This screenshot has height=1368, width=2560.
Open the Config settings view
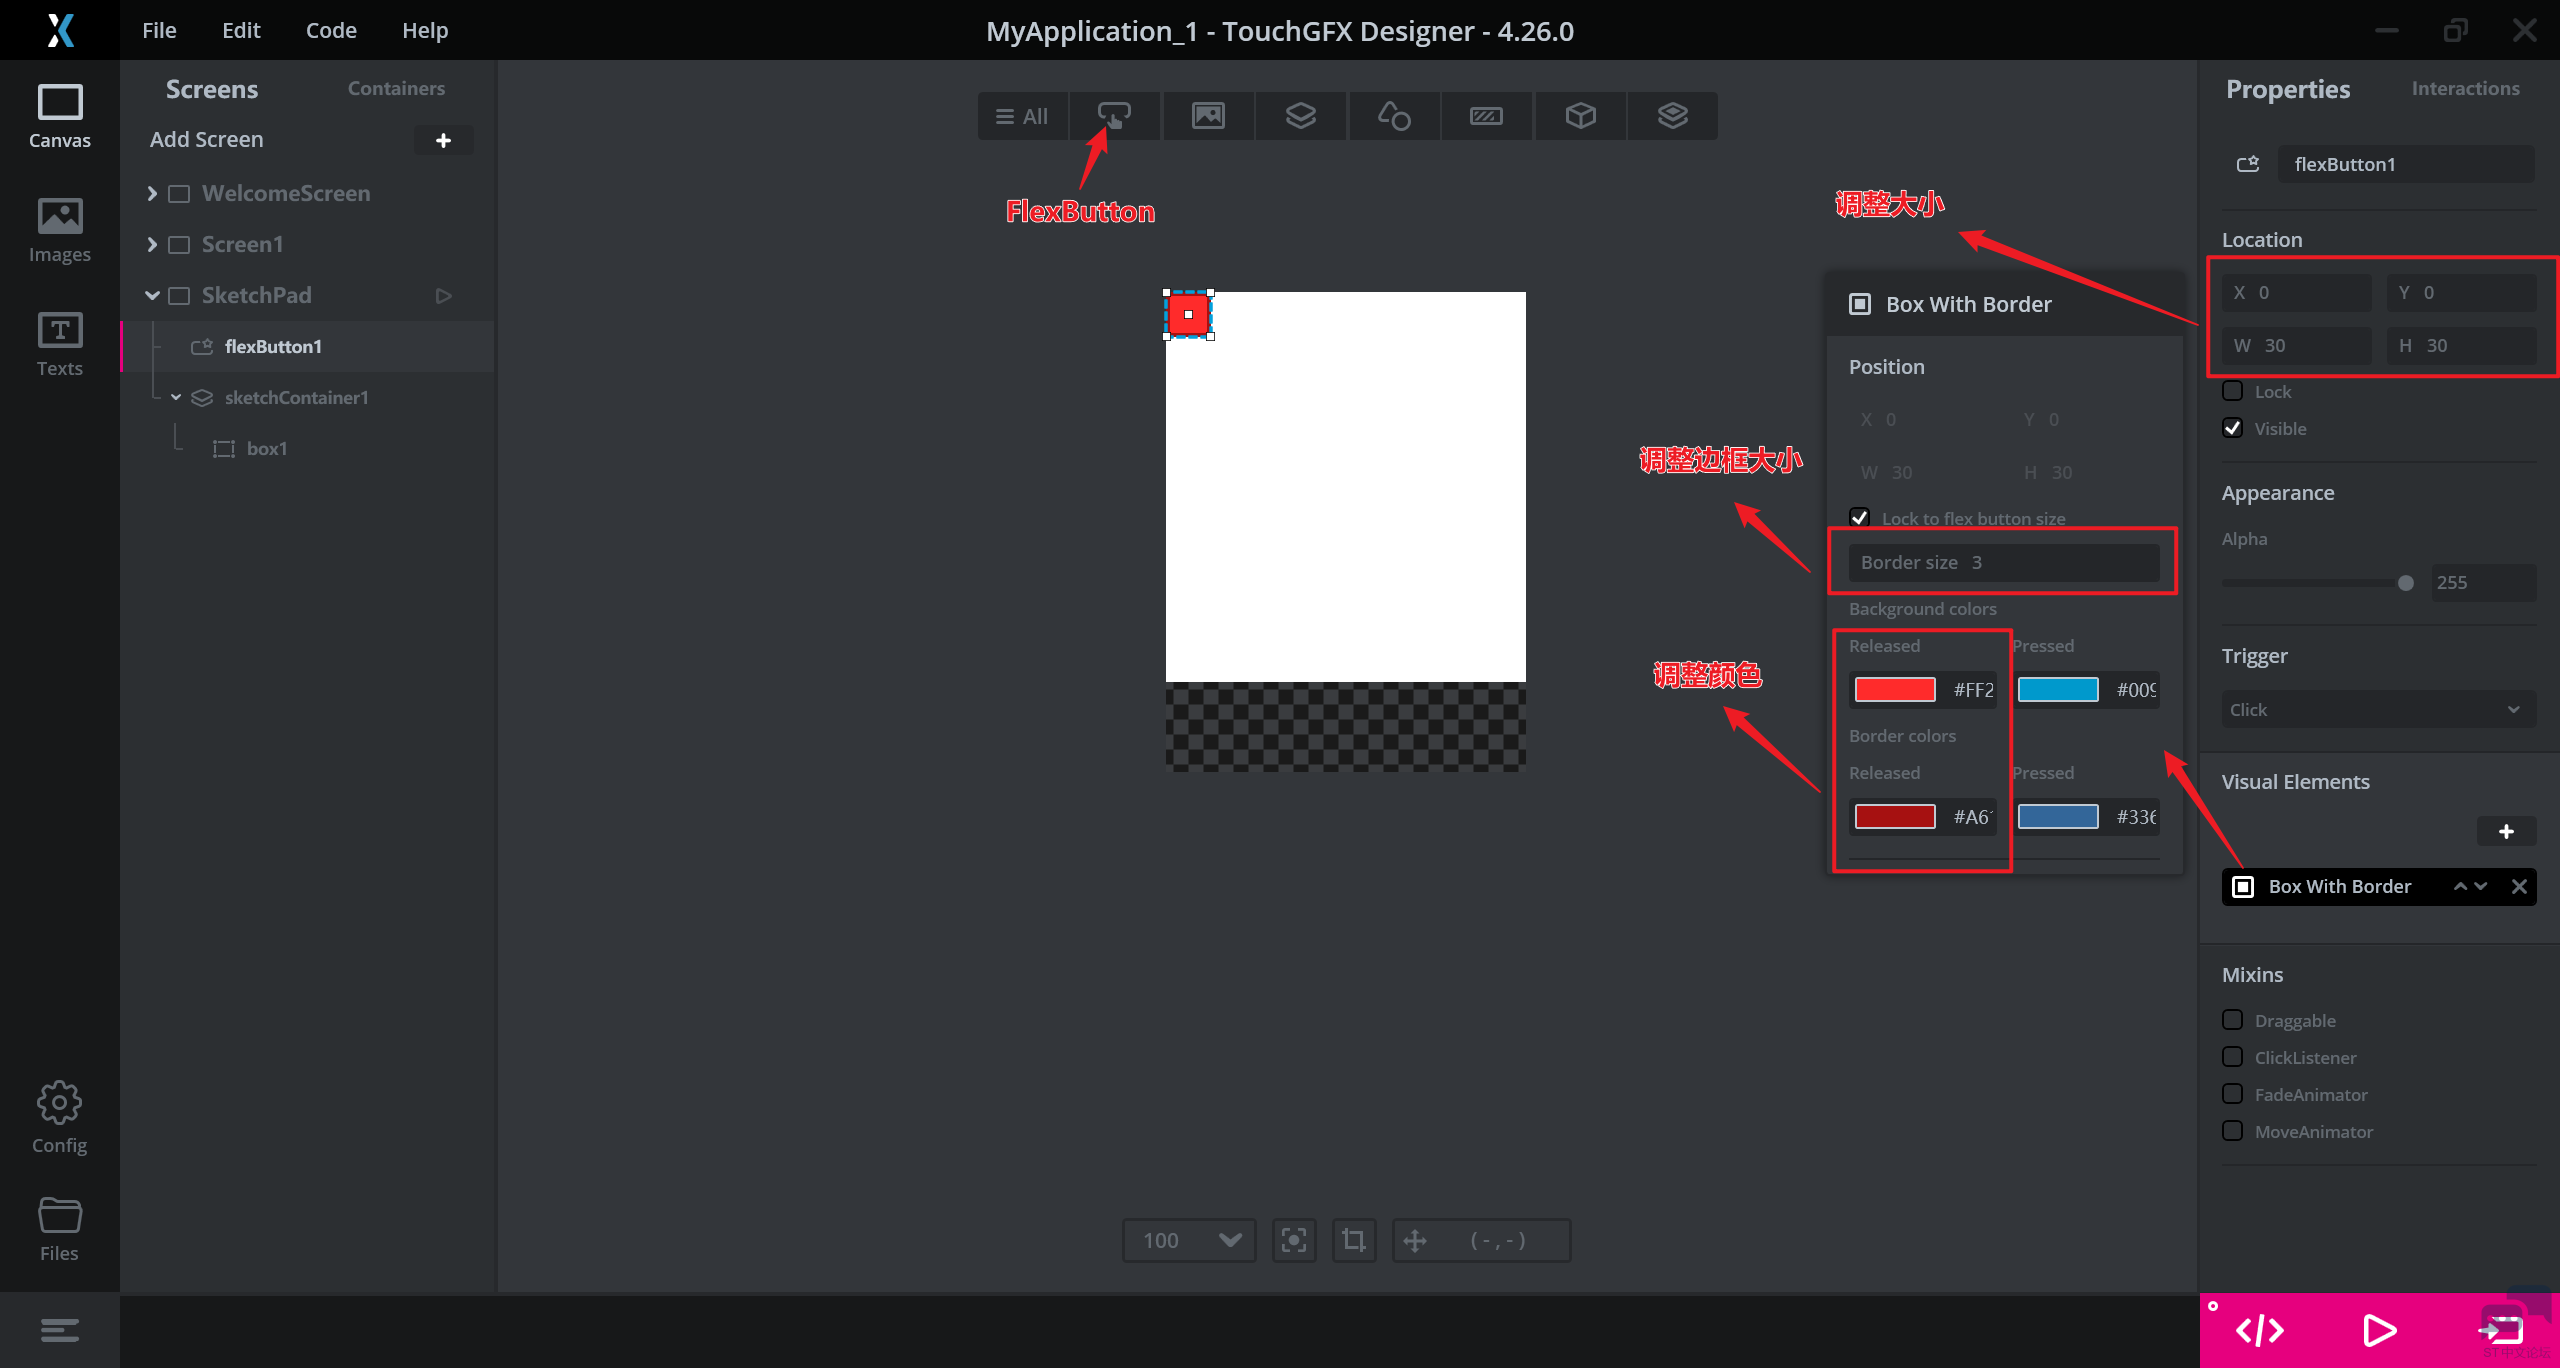click(59, 1117)
